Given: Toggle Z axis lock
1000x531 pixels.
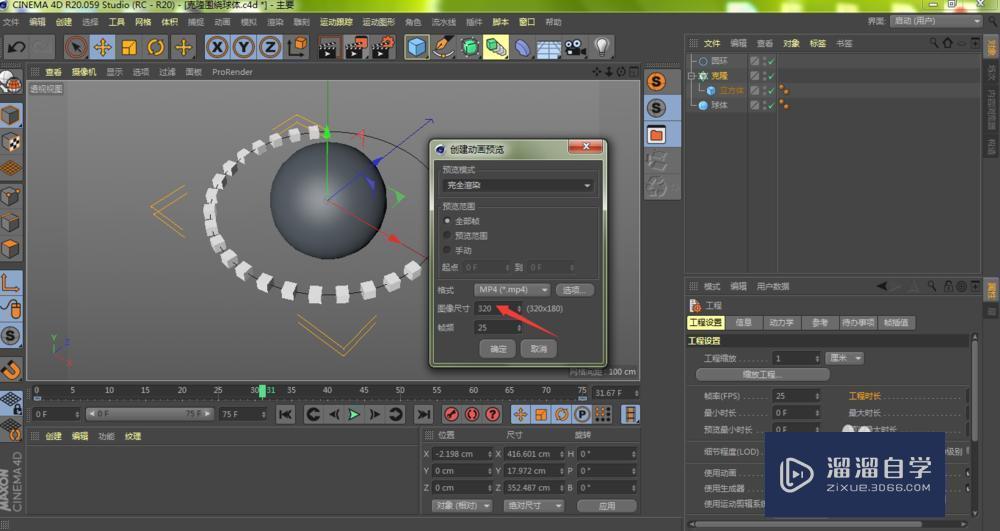Looking at the screenshot, I should tap(270, 47).
